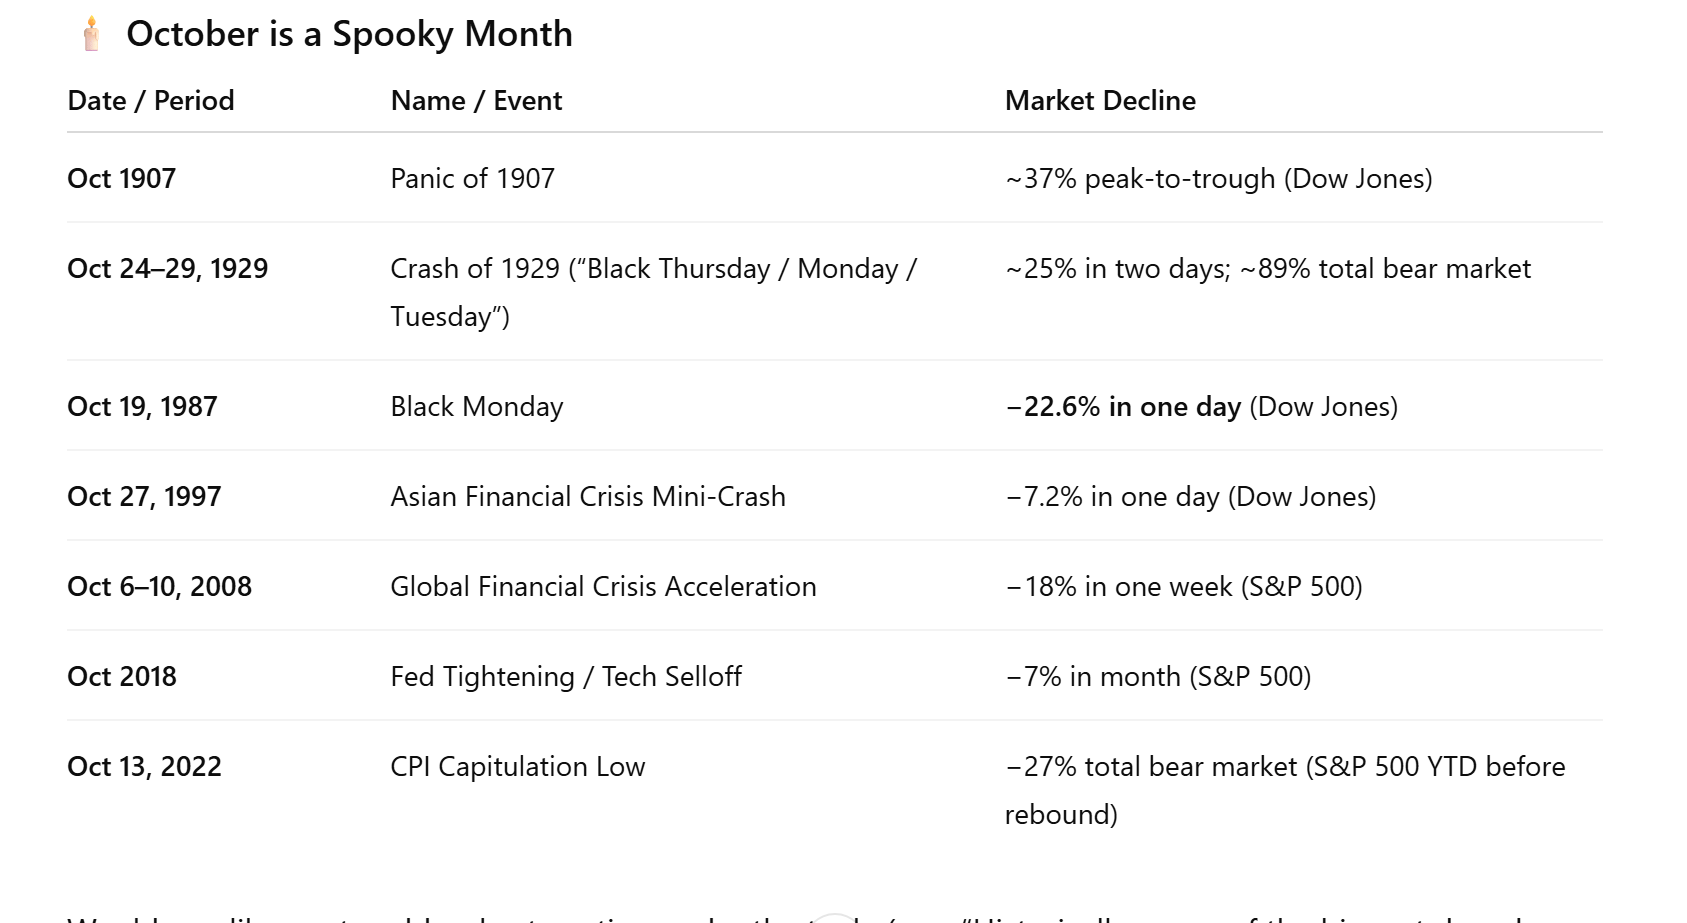Click the candle emoji beside the heading
The image size is (1687, 923).
pos(92,34)
